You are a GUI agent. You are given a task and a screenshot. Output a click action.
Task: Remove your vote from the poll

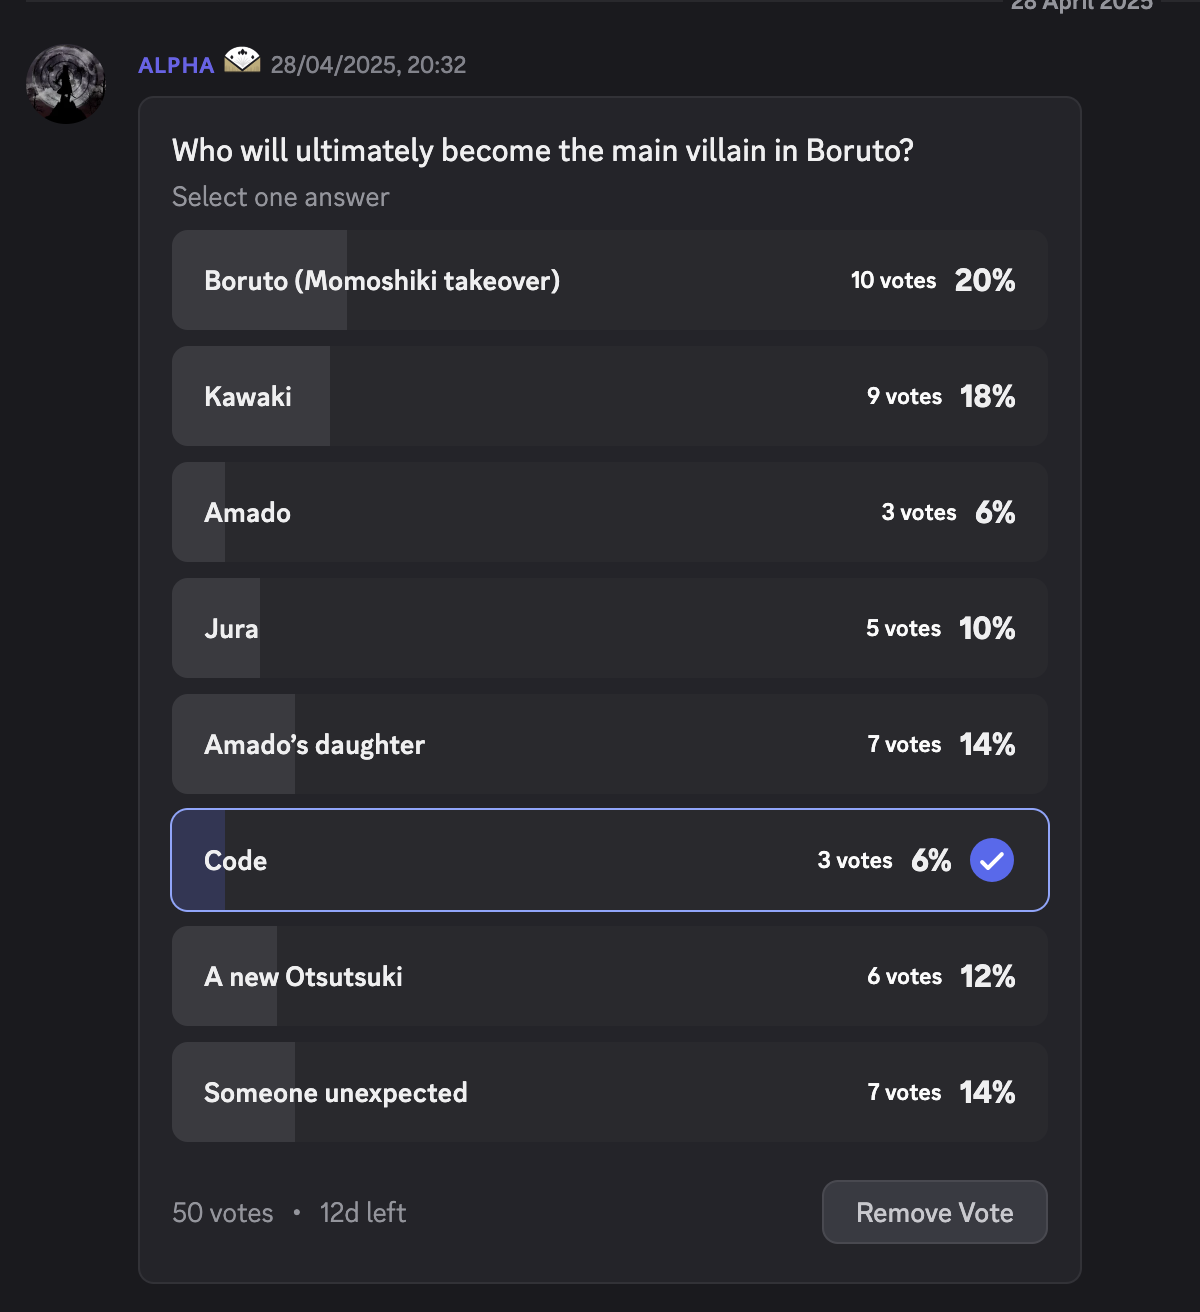935,1212
